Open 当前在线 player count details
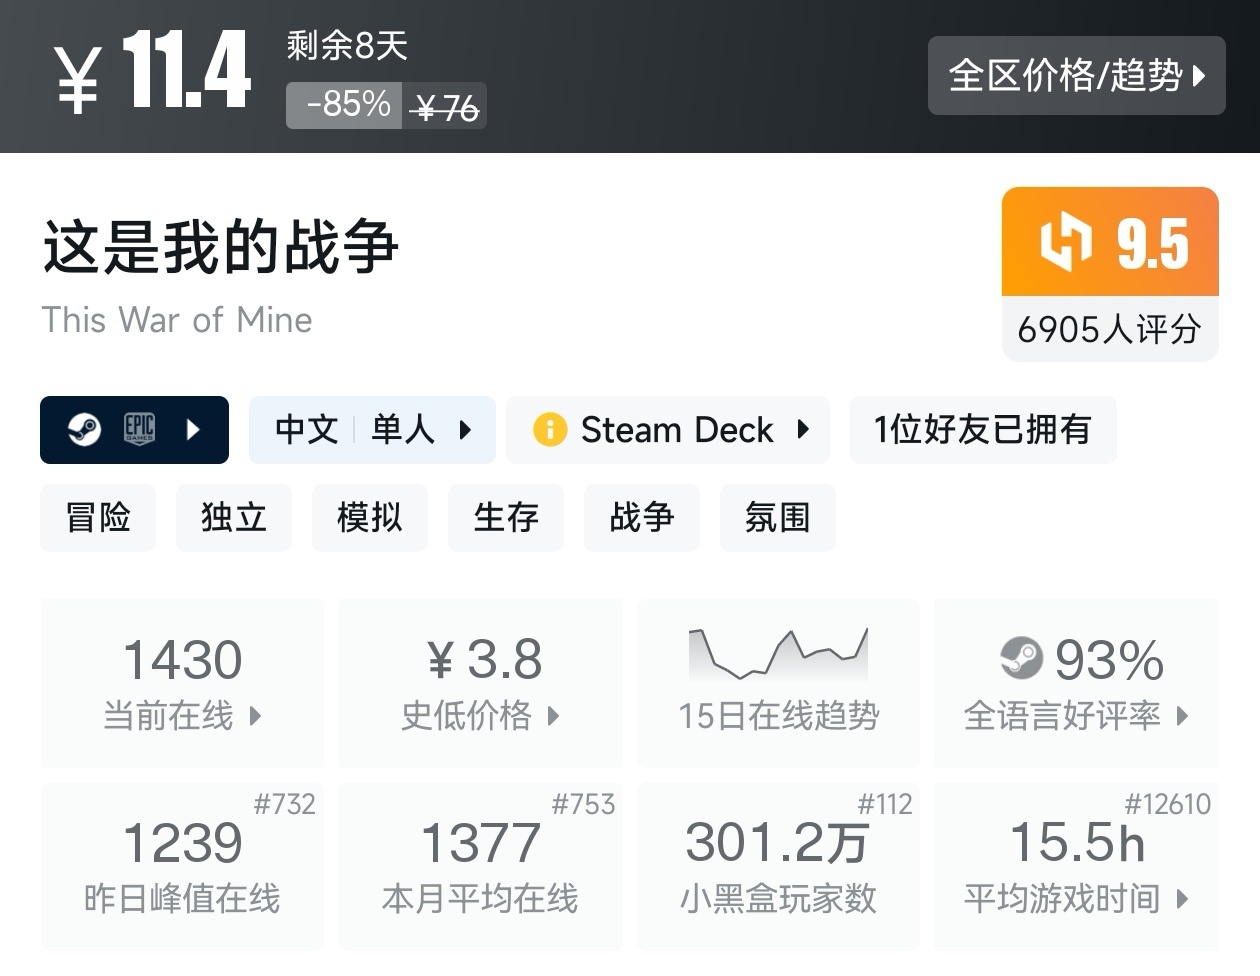This screenshot has width=1260, height=976. point(183,683)
